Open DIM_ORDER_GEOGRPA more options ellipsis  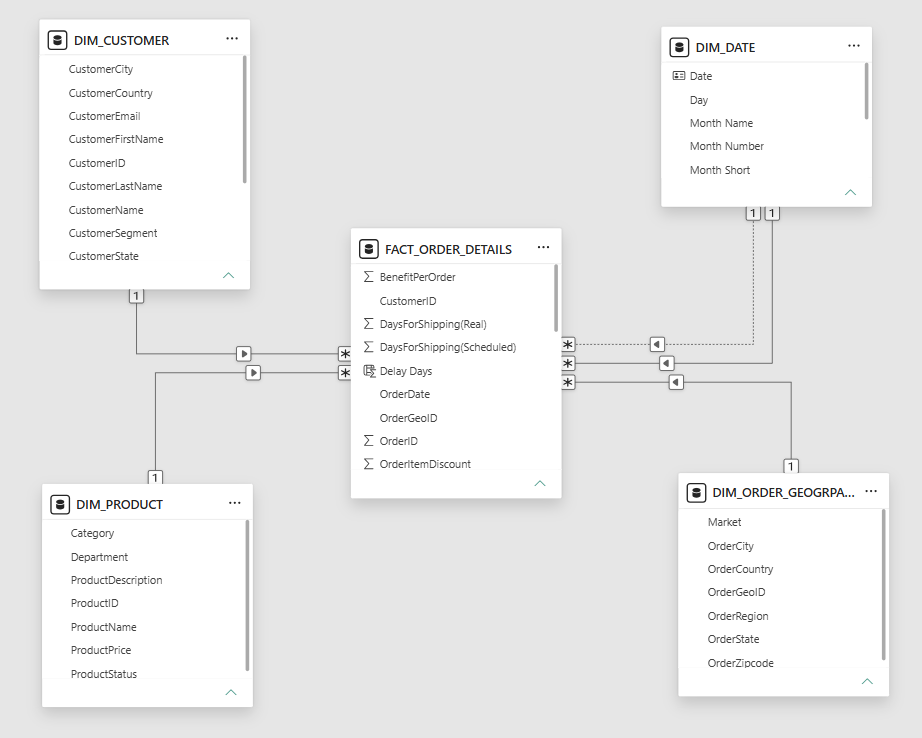871,491
